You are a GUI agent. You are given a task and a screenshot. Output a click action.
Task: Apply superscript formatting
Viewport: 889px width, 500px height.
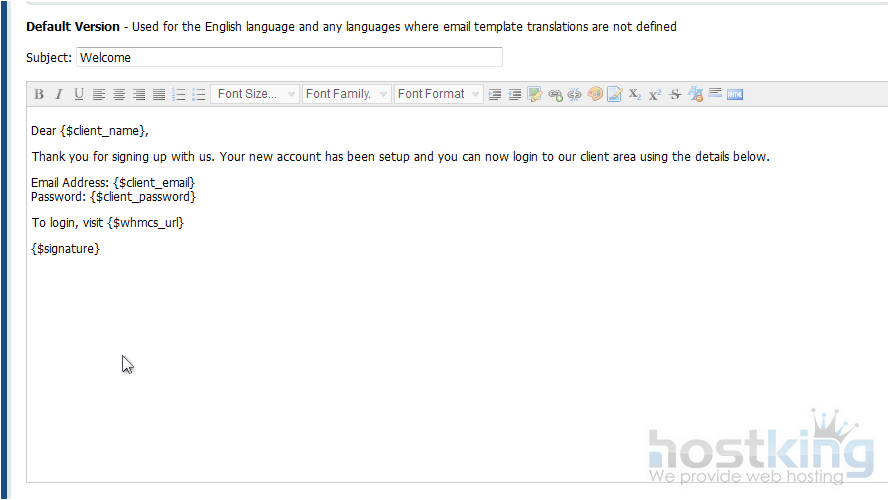pos(655,94)
